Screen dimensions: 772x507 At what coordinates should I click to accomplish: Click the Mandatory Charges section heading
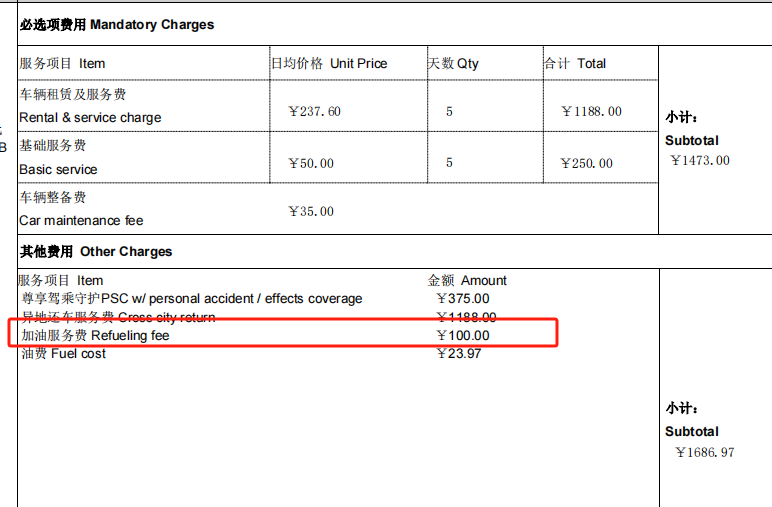point(117,24)
